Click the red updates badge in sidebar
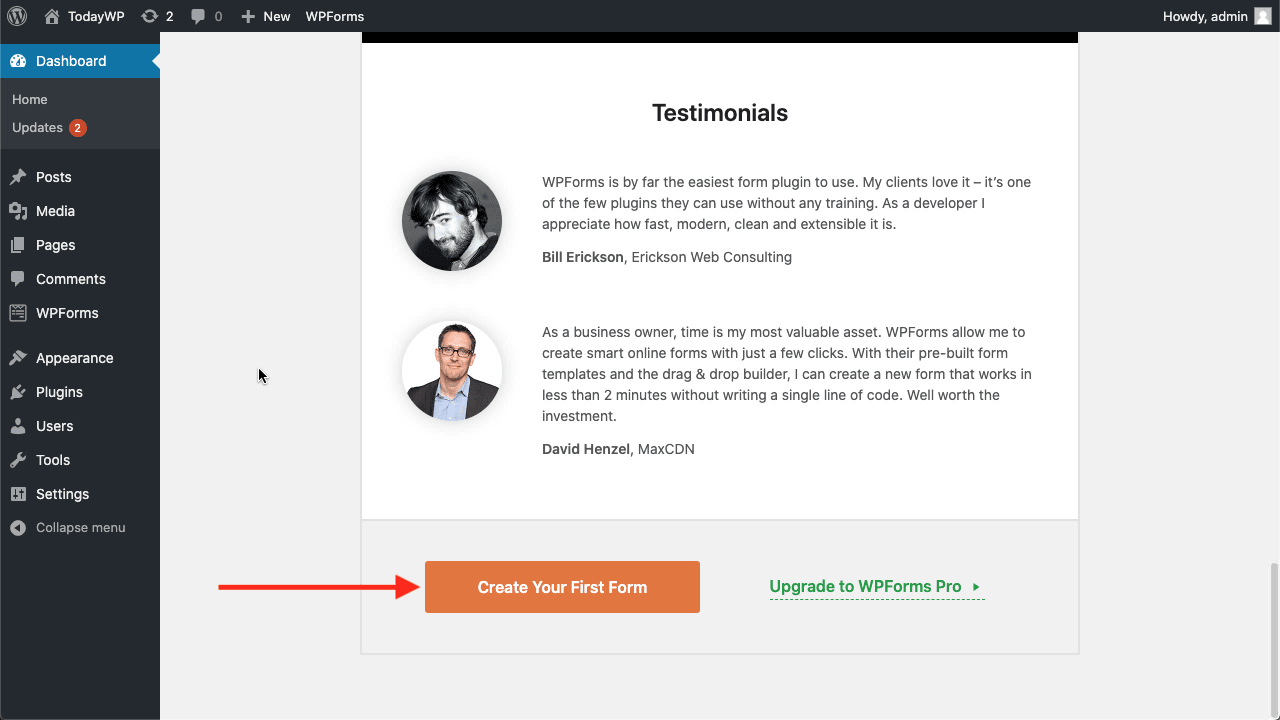 pos(78,128)
